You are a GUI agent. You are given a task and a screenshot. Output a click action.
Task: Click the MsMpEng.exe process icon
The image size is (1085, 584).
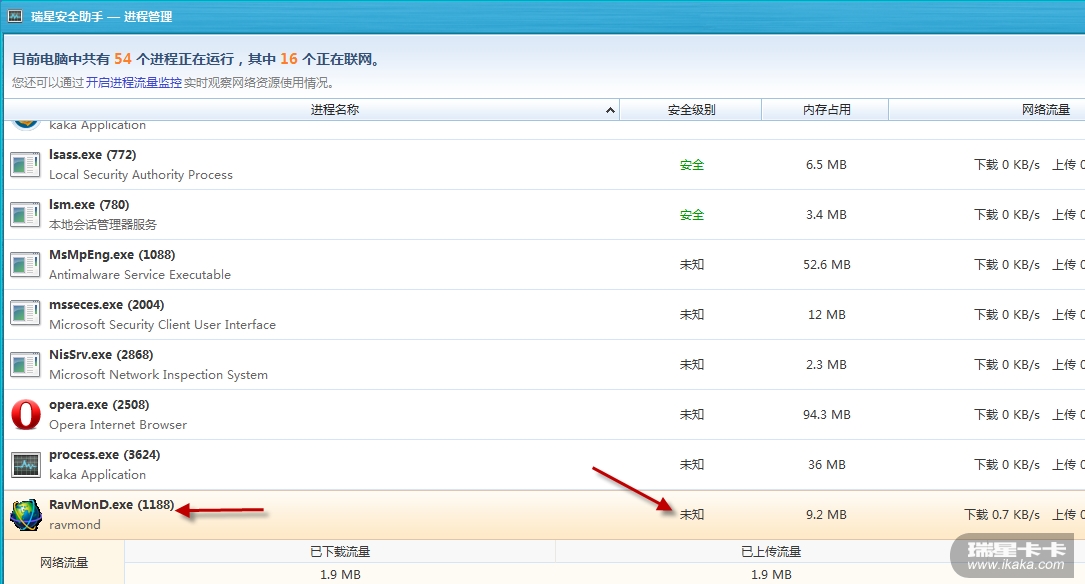pos(26,264)
